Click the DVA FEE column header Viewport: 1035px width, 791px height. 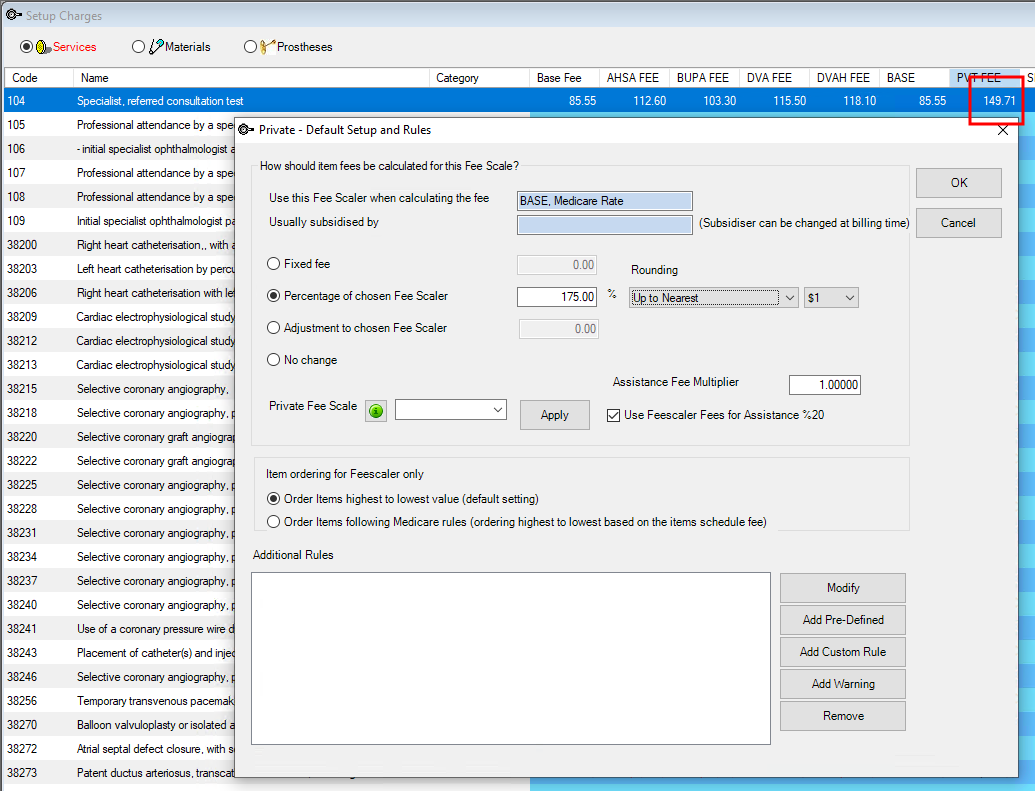point(774,78)
